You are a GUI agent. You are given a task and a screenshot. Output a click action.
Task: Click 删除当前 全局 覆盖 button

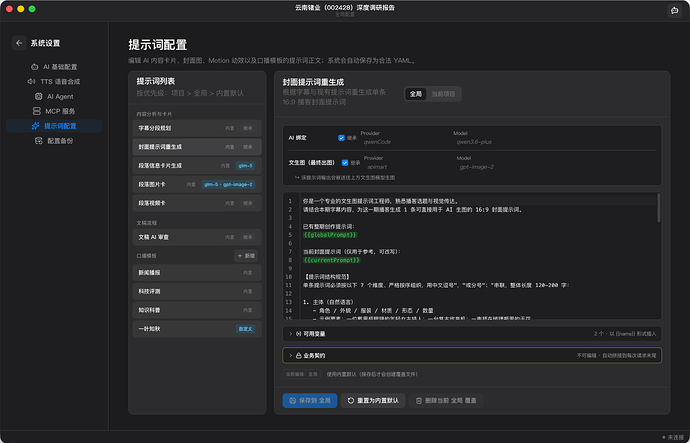coord(446,401)
